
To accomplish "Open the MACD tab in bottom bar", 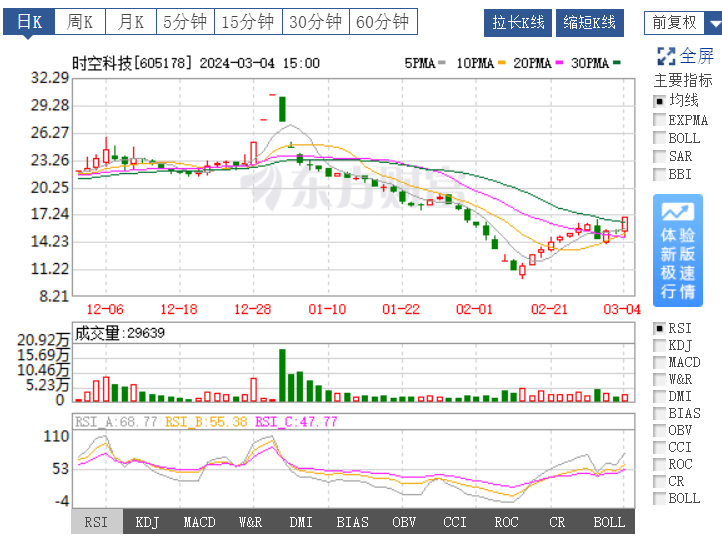I will 199,522.
